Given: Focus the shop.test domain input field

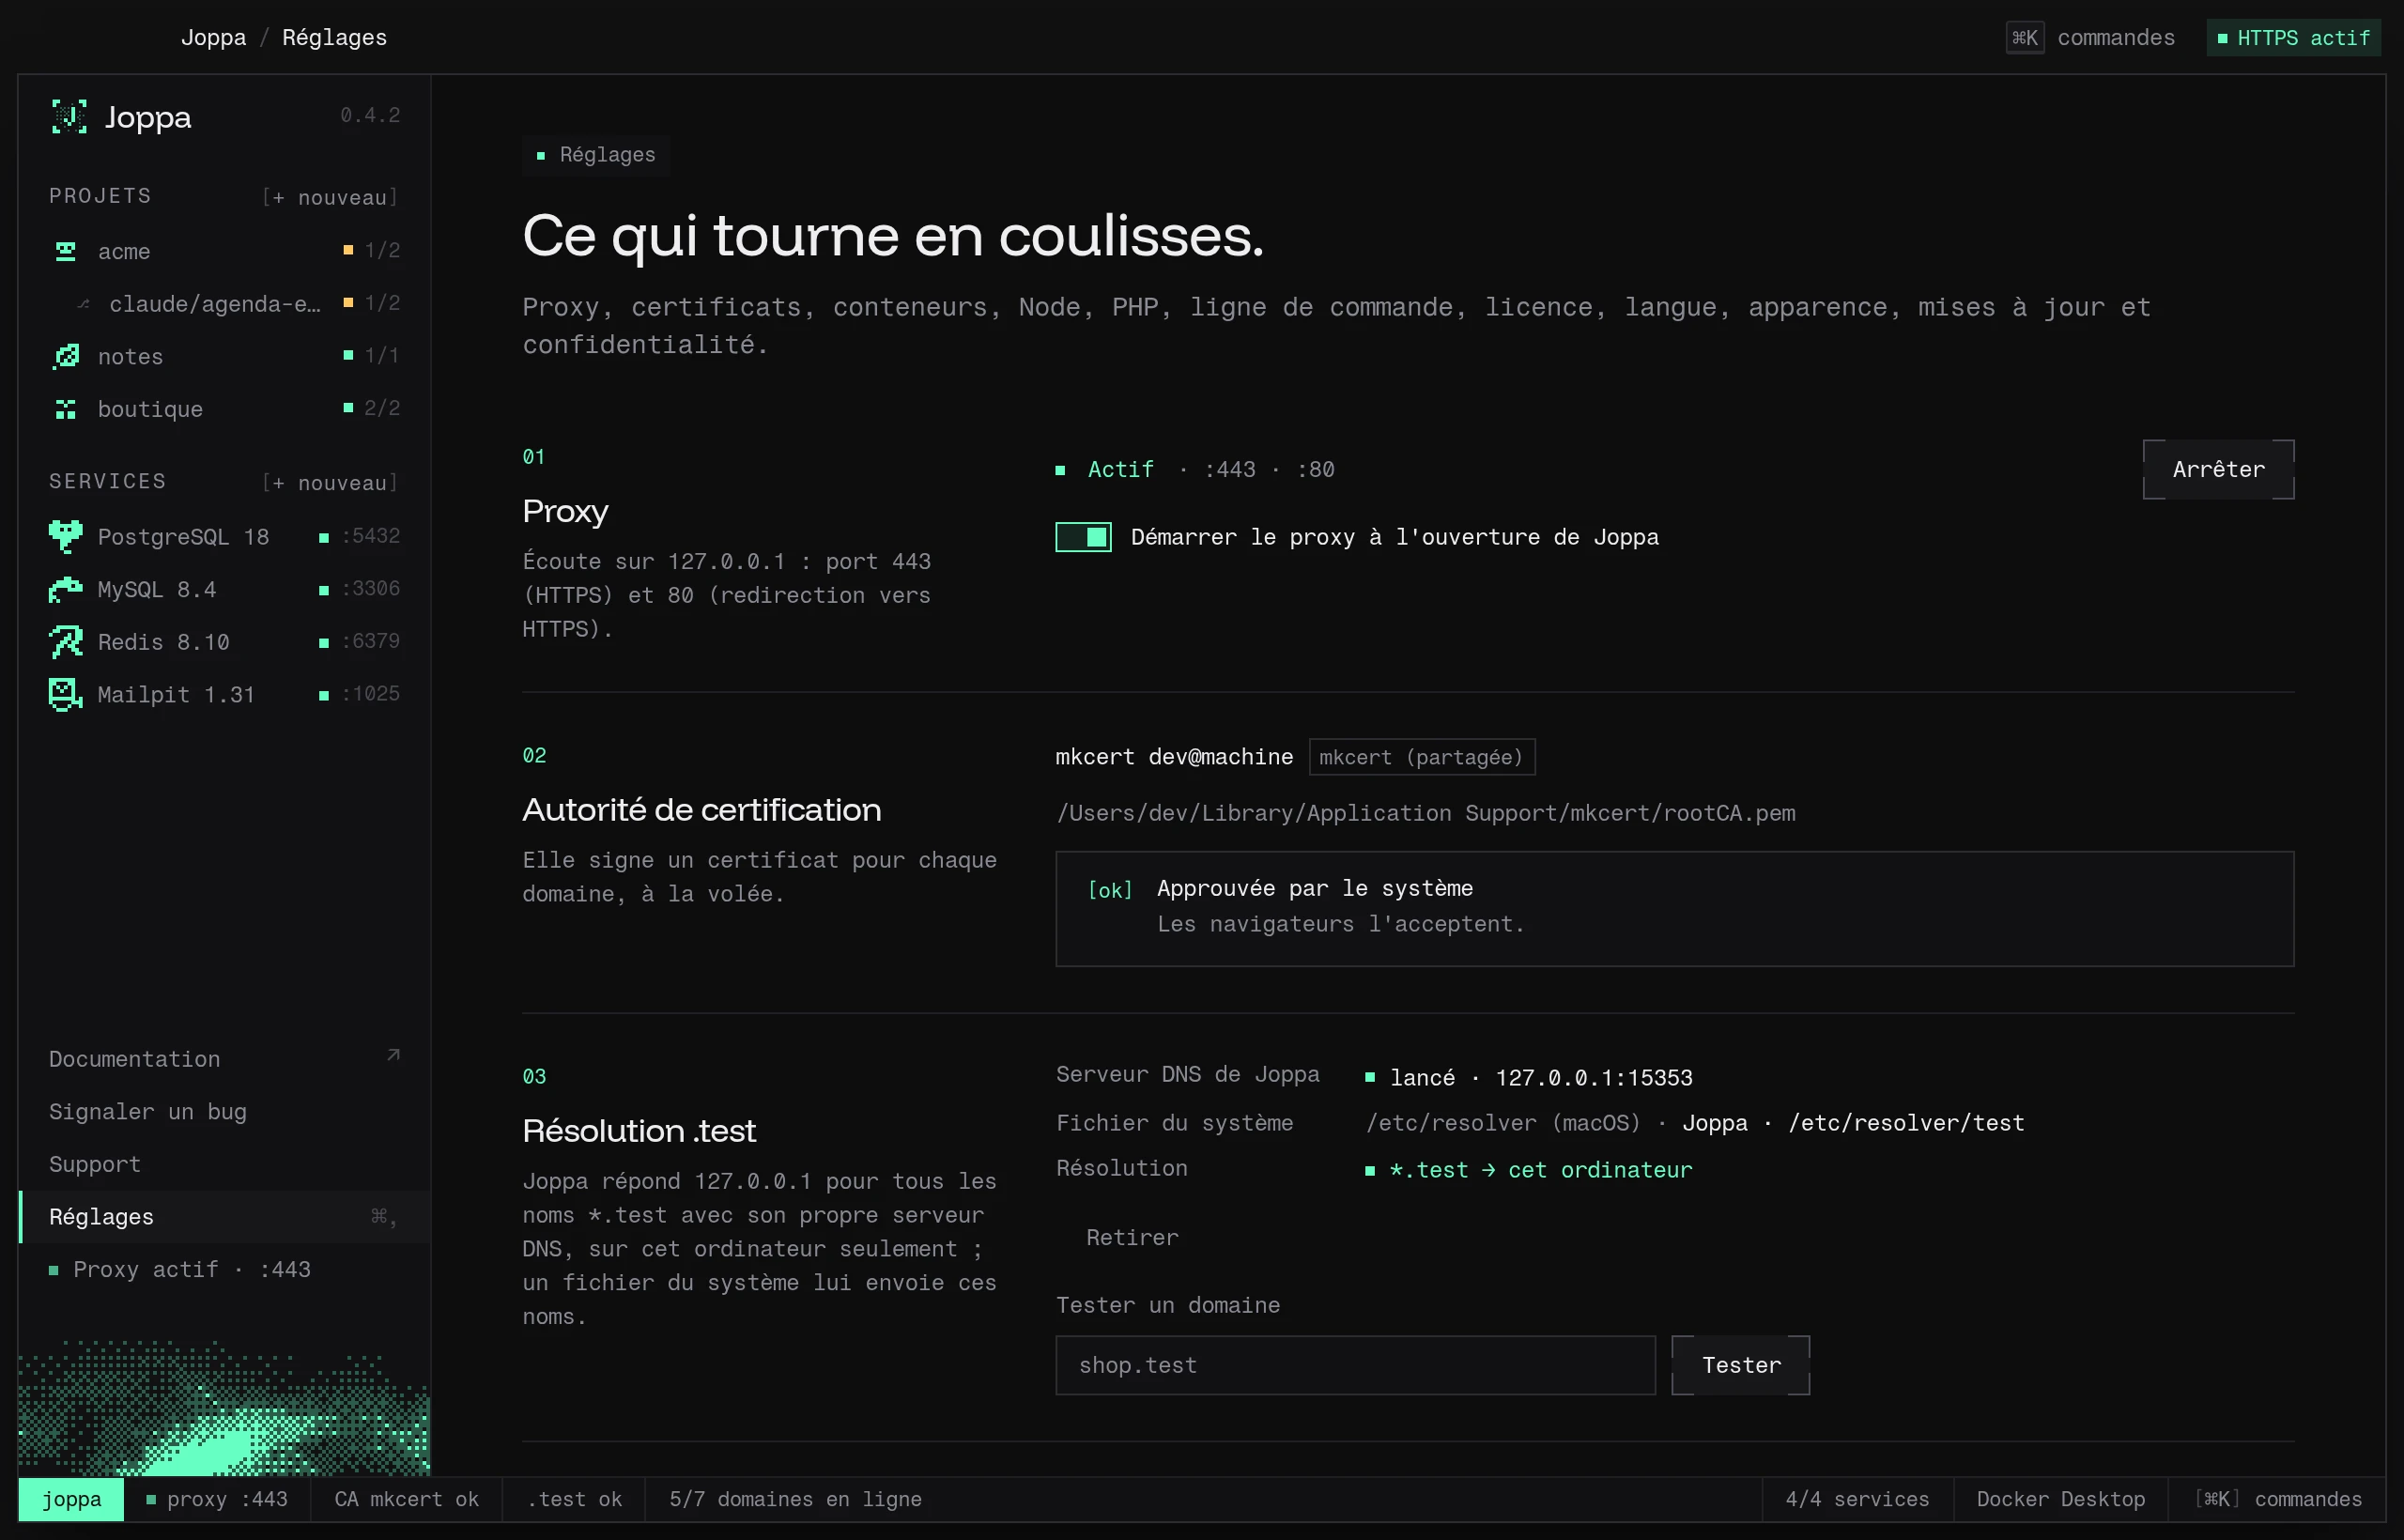Looking at the screenshot, I should coord(1355,1365).
